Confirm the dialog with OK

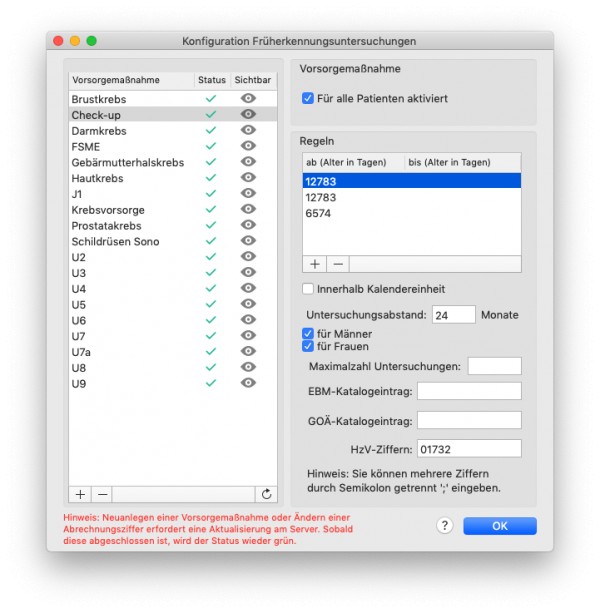tap(500, 526)
